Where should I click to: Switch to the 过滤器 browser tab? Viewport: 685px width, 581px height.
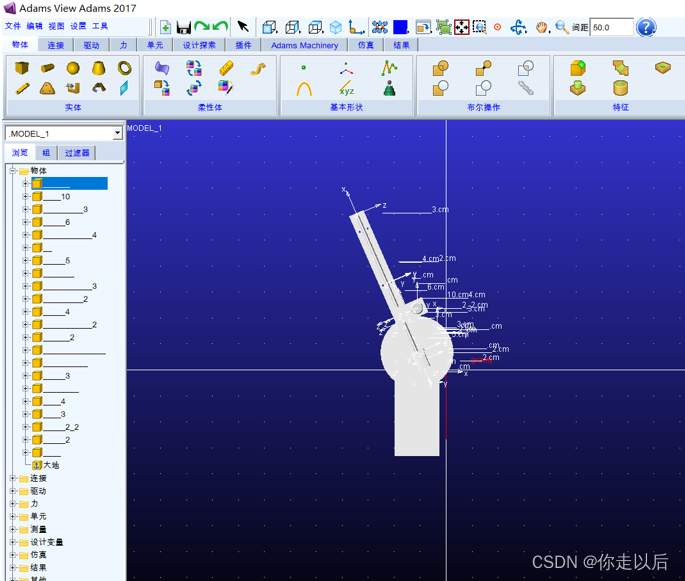pos(77,153)
